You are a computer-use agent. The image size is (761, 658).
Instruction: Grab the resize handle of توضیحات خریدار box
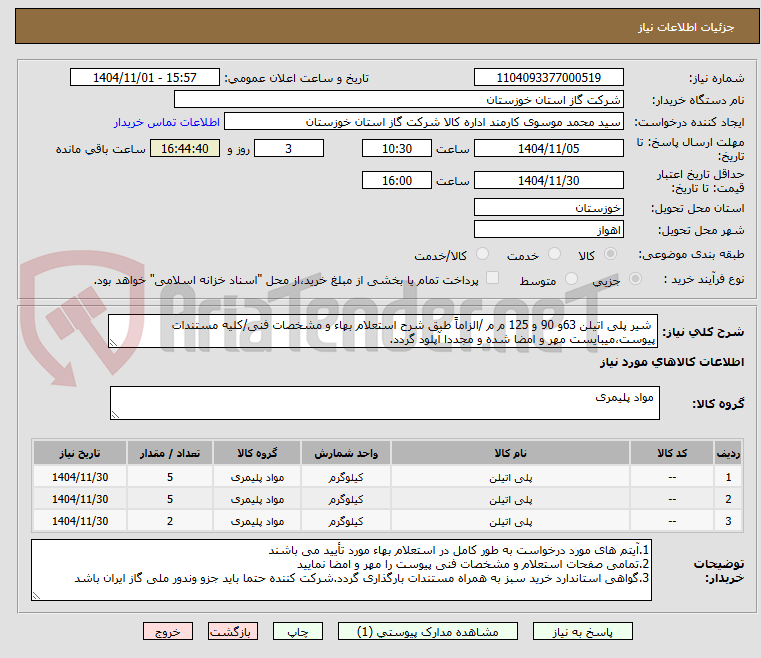coord(36,596)
